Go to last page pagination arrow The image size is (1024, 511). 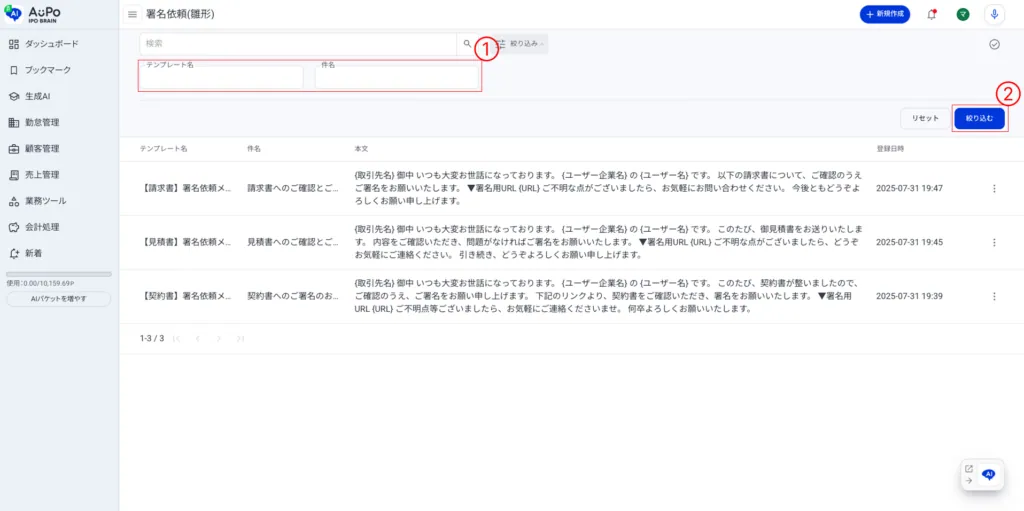pyautogui.click(x=240, y=338)
